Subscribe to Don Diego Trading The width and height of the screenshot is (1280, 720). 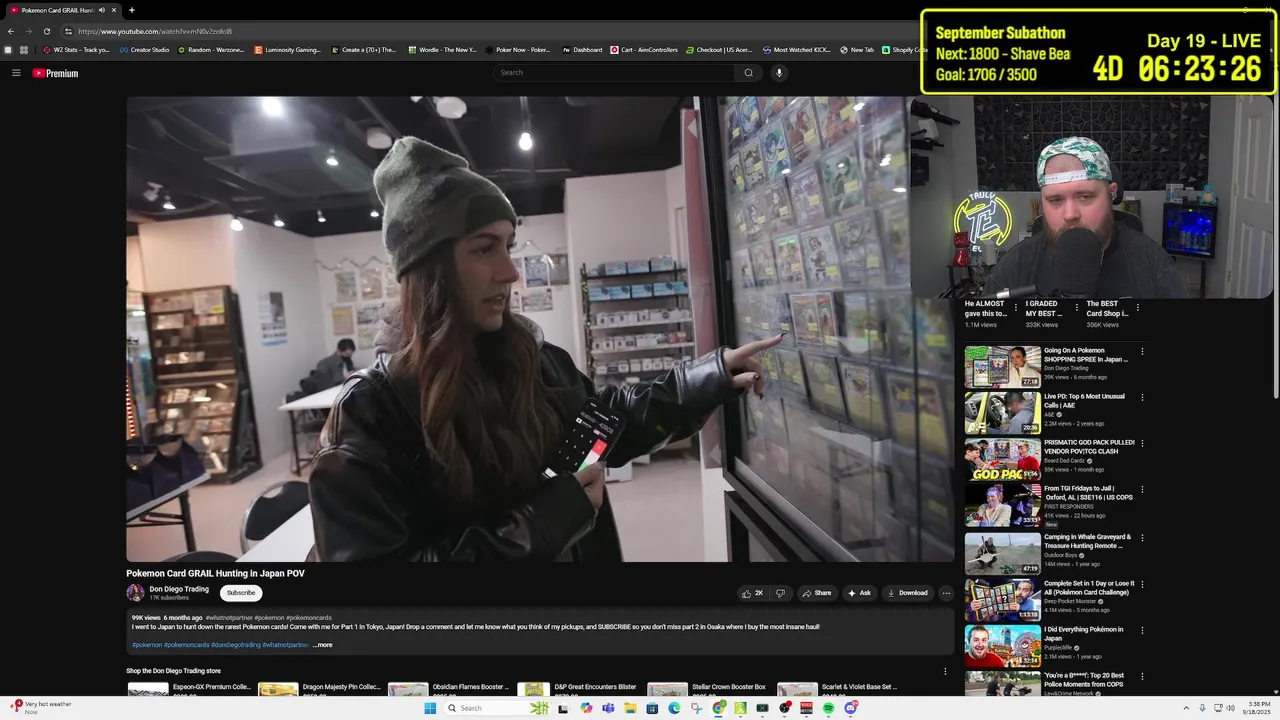click(x=241, y=593)
